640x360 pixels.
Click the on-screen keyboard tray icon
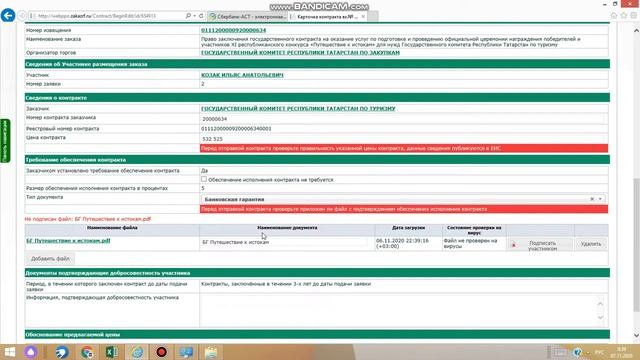560,352
